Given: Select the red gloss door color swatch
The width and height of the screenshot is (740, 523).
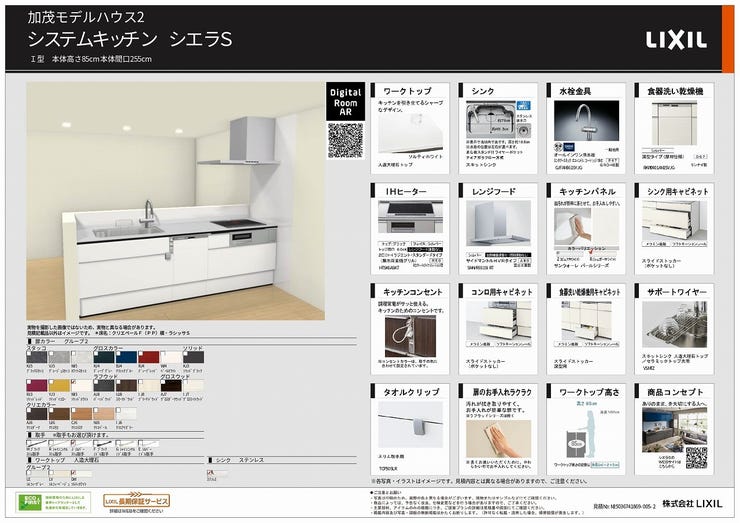Looking at the screenshot, I should coord(148,357).
